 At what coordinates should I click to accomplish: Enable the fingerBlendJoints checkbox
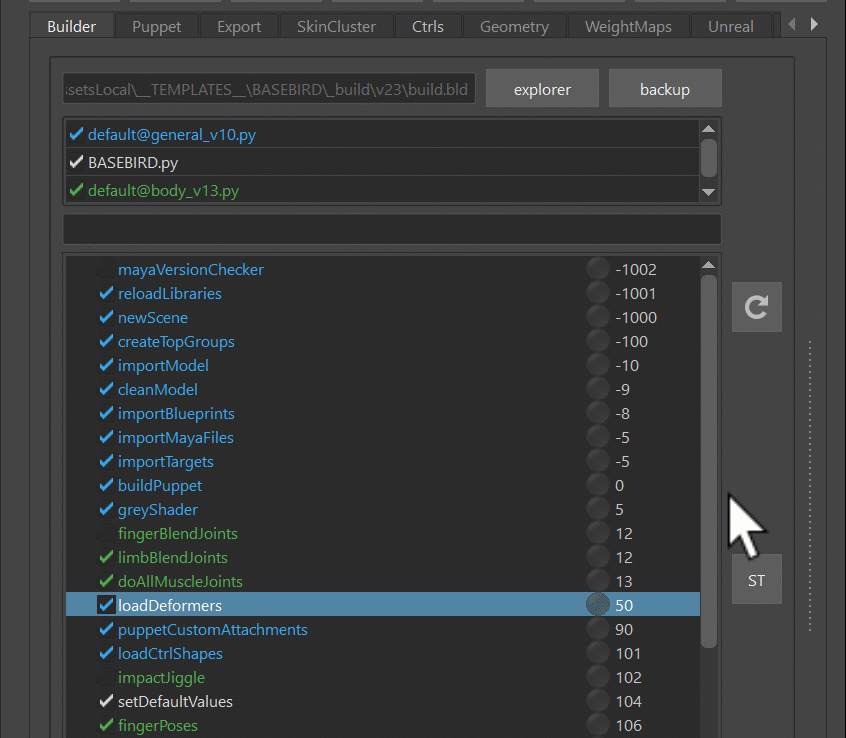click(106, 534)
